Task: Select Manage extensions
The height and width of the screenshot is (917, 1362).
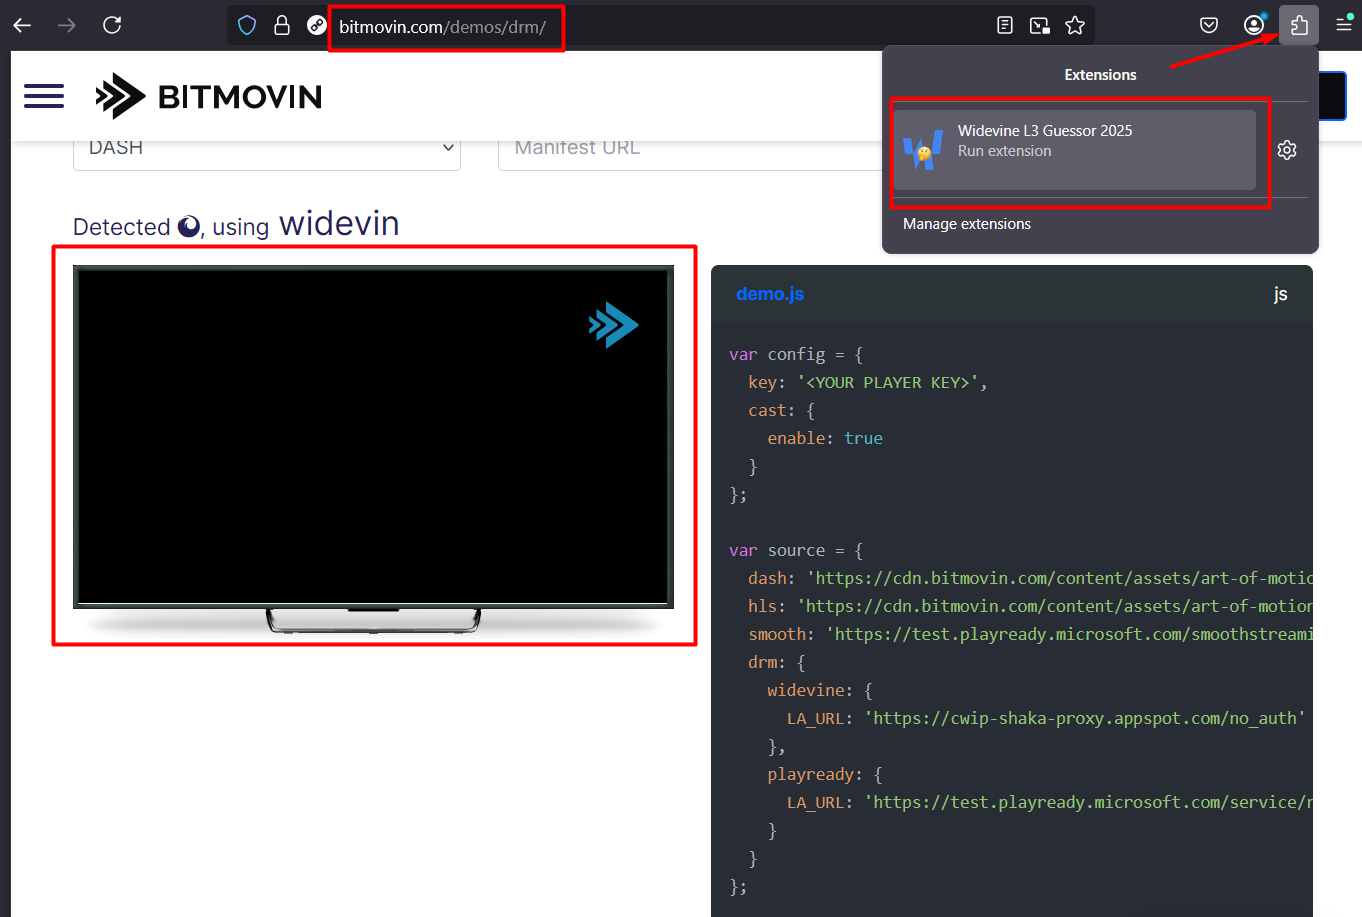Action: point(967,224)
